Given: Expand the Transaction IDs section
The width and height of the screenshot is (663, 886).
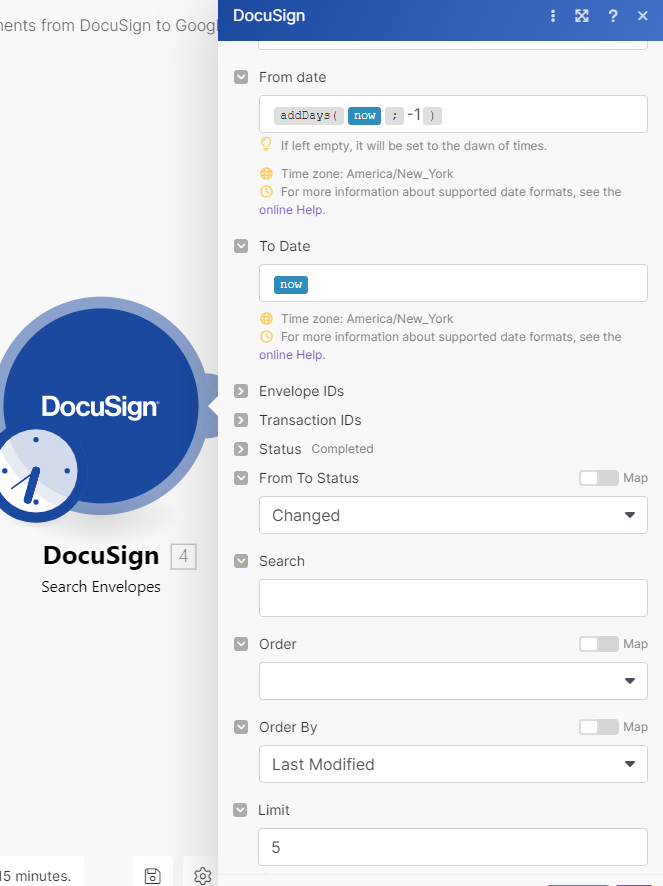Looking at the screenshot, I should (x=241, y=420).
